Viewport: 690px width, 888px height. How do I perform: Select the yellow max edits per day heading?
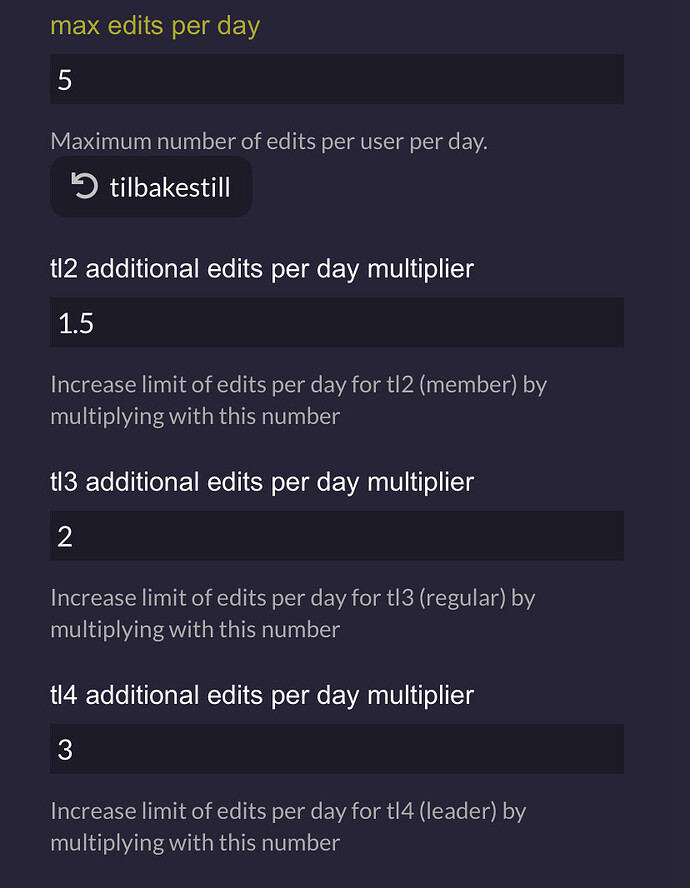click(x=155, y=27)
